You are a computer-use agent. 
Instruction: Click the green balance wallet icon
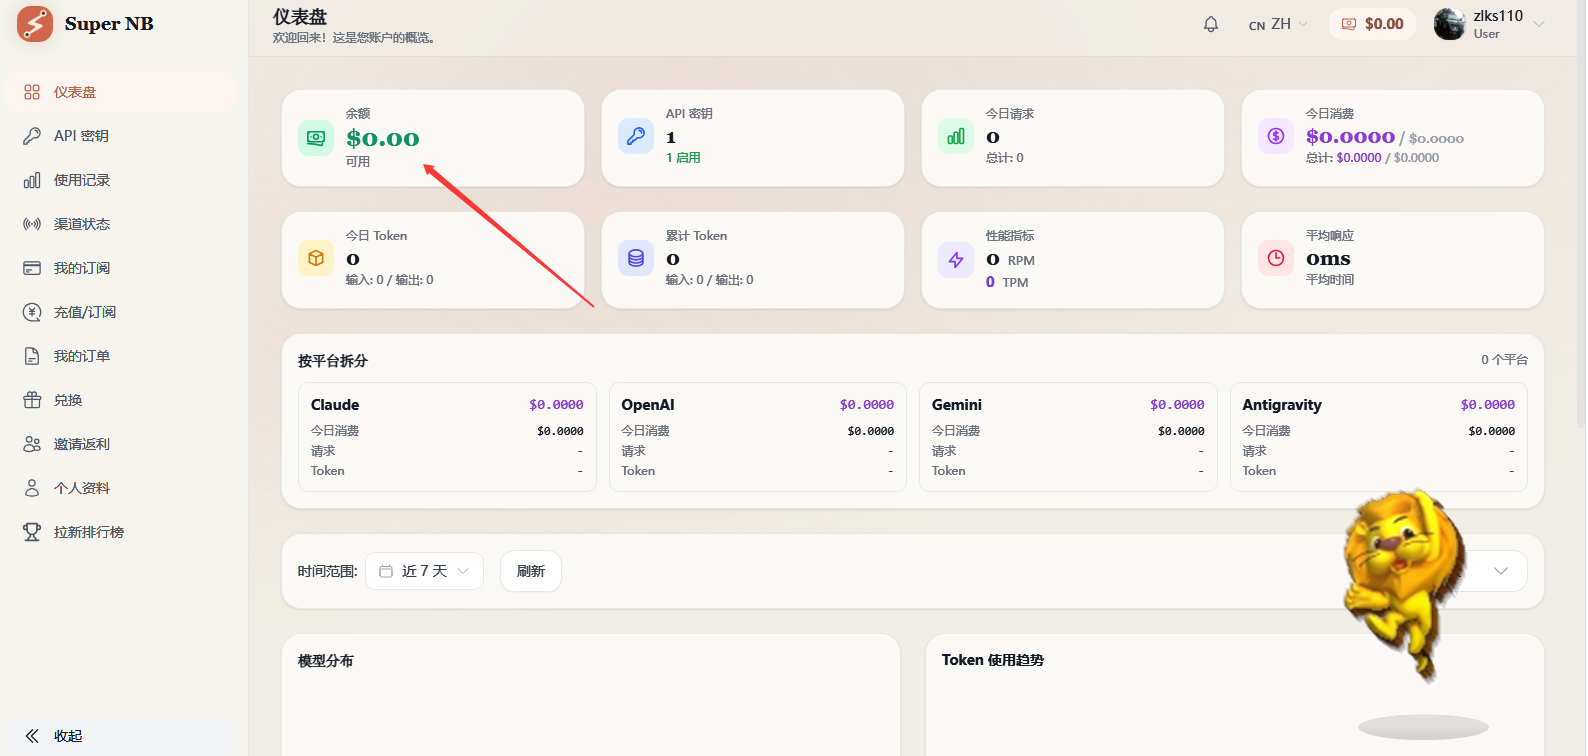pyautogui.click(x=316, y=138)
